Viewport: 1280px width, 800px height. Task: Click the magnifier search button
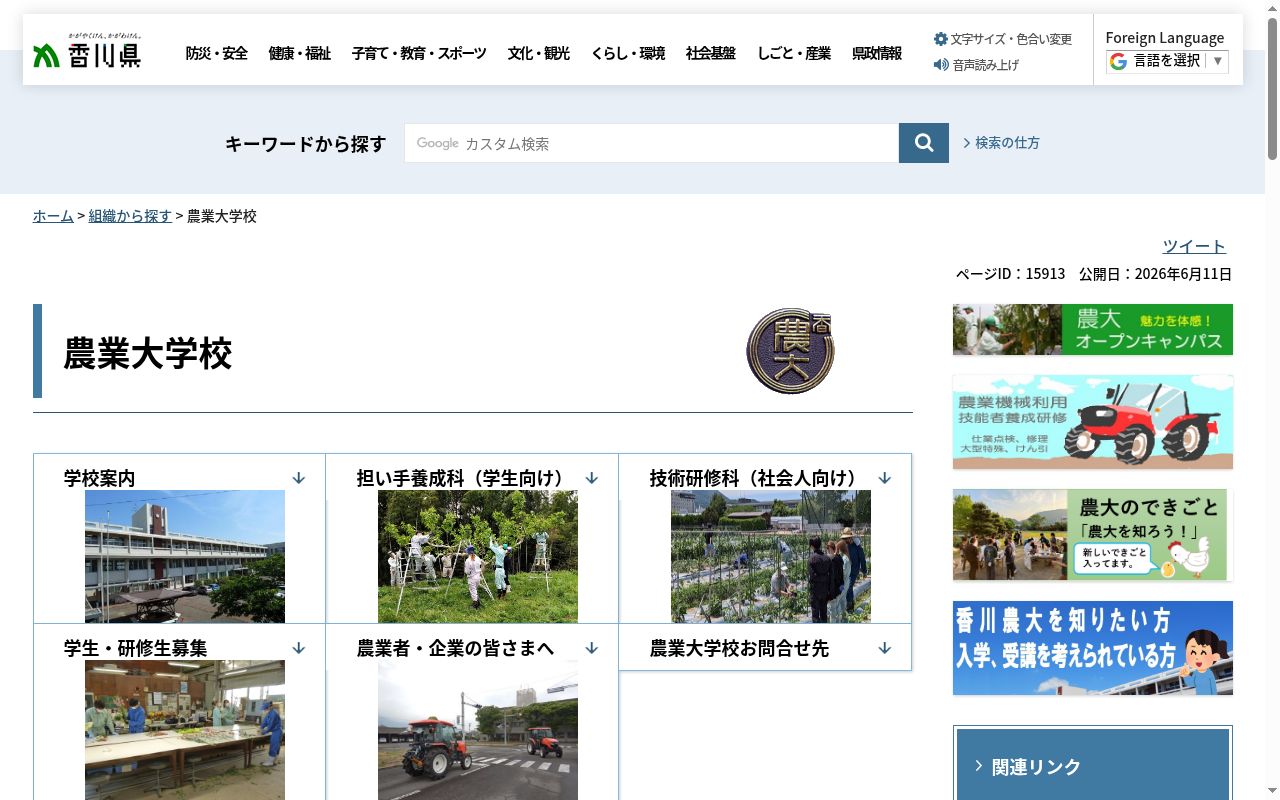coord(924,143)
